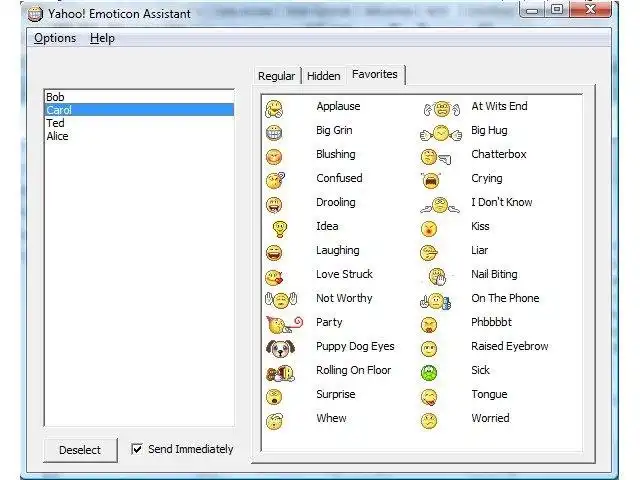This screenshot has width=640, height=480.
Task: Click the Yahoo Emoticon Assistant title icon
Action: pos(36,14)
